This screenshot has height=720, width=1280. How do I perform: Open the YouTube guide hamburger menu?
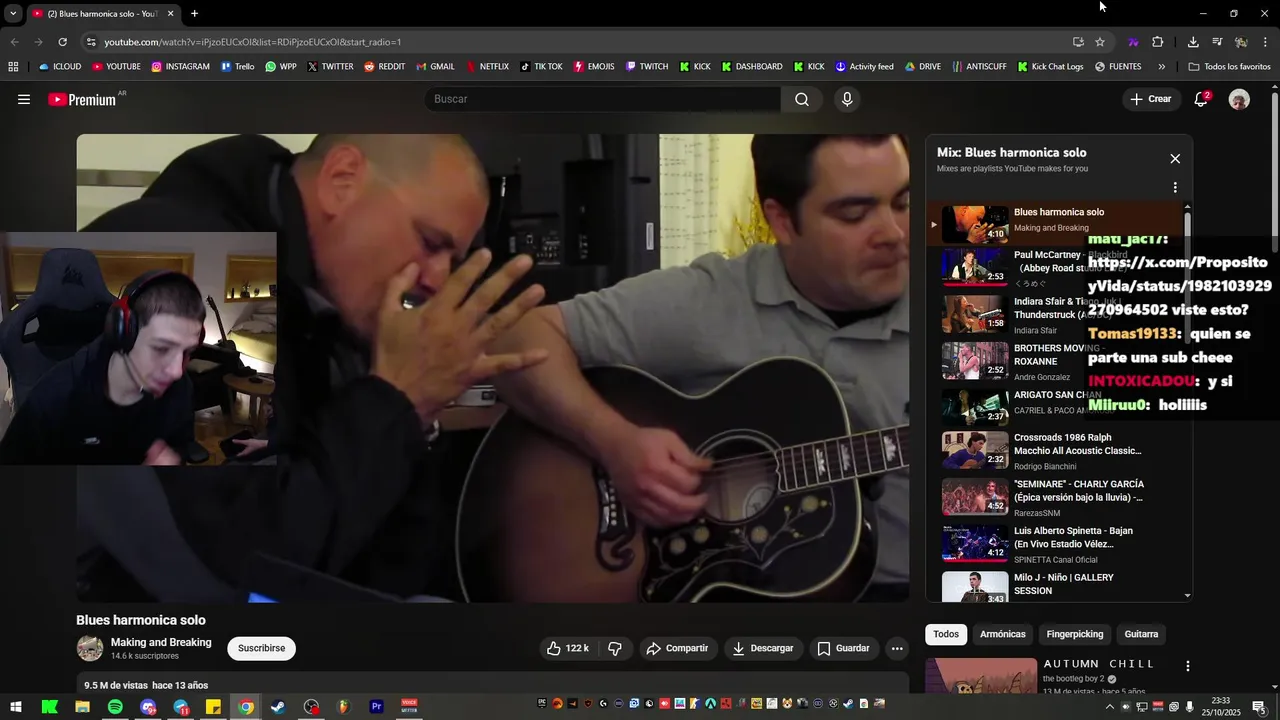[24, 99]
